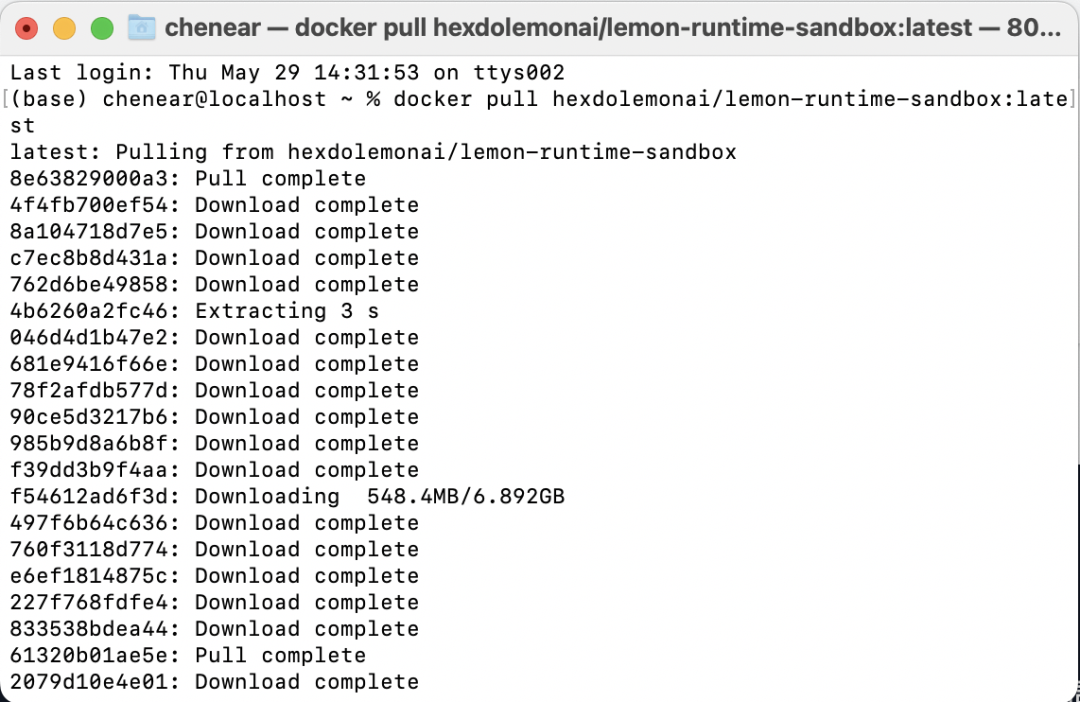1080x702 pixels.
Task: Click layer 90ce5d3217b6 status line
Action: point(214,417)
